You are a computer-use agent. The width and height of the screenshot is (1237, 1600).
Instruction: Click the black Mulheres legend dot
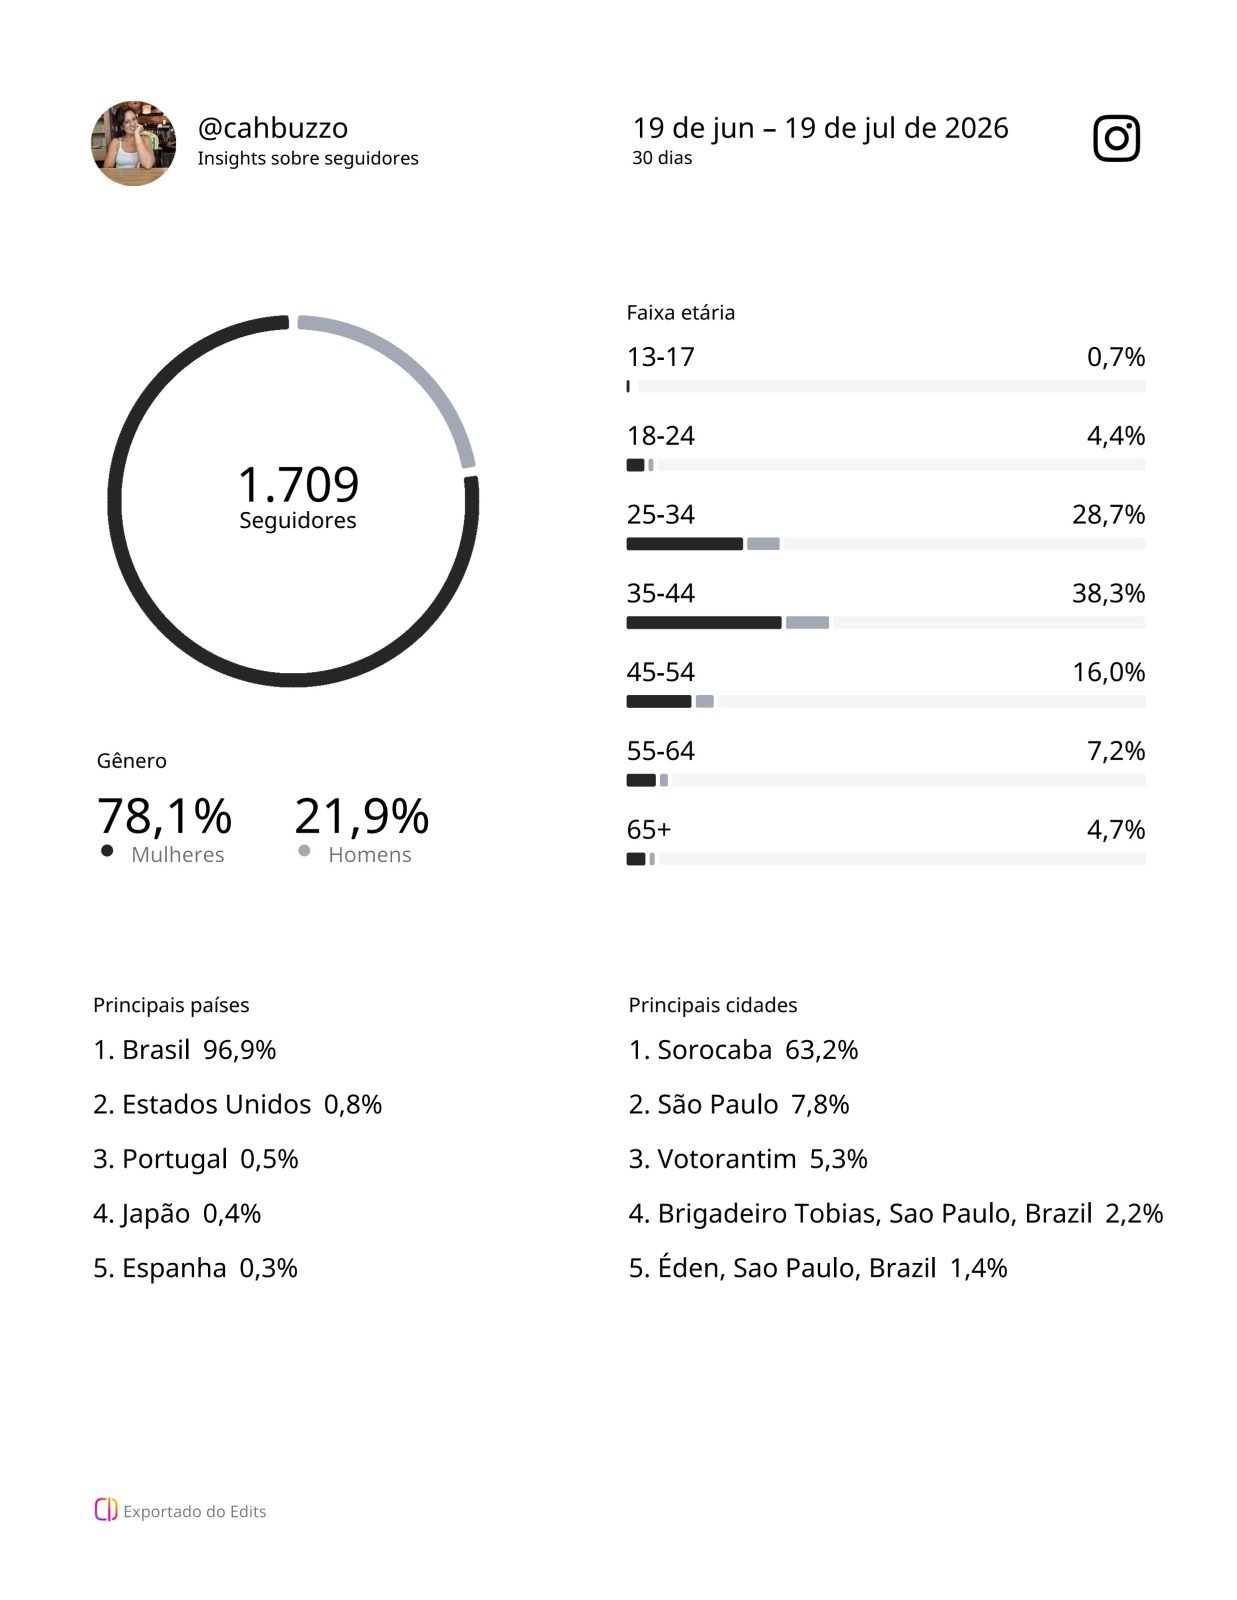coord(107,851)
